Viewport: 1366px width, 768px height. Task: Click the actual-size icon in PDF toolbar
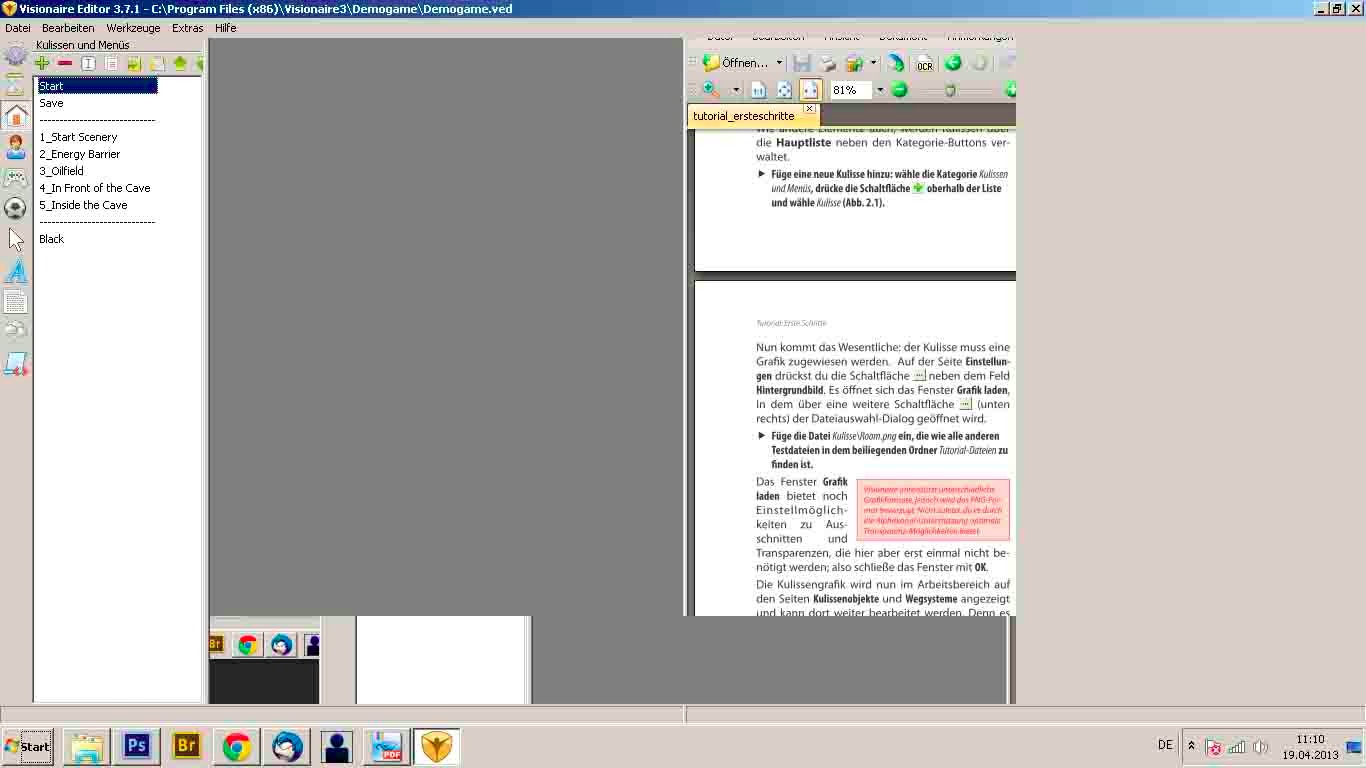pyautogui.click(x=758, y=90)
